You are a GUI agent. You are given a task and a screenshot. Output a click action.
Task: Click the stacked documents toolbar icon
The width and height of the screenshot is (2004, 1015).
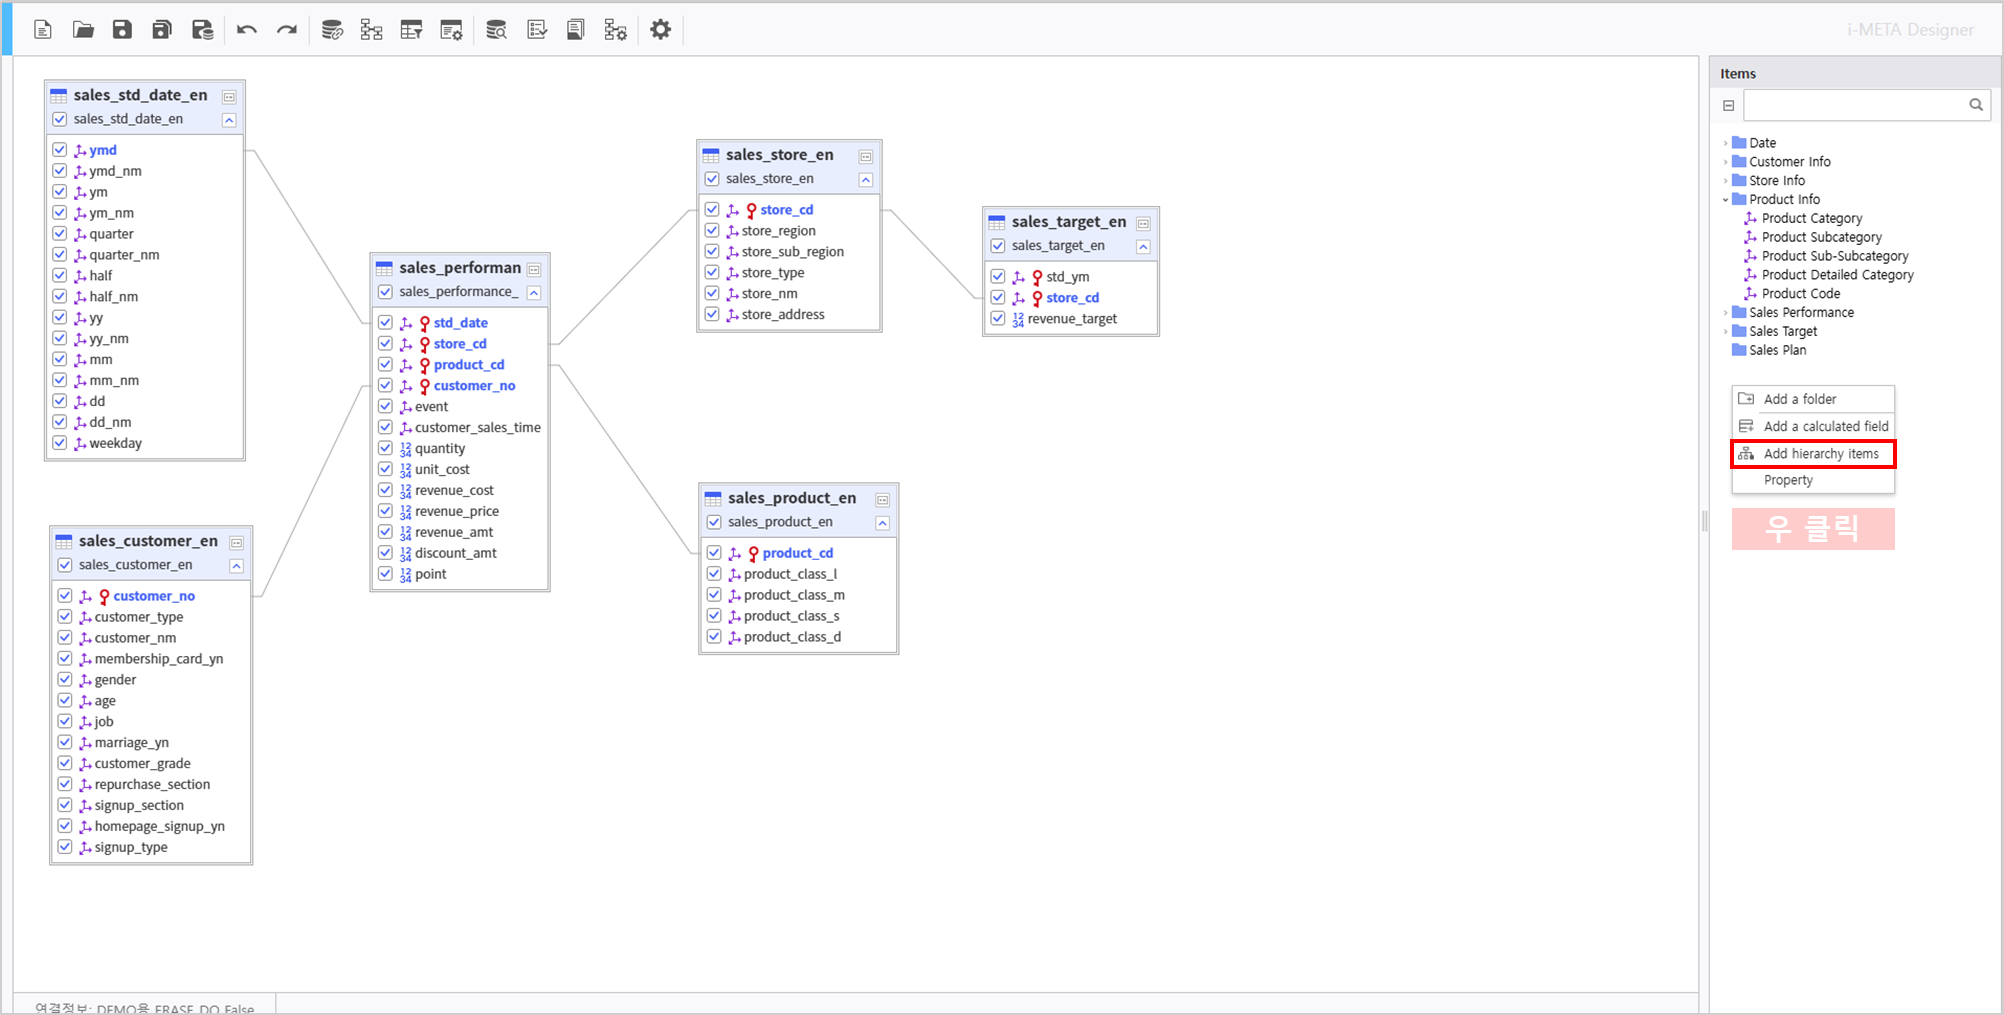coord(575,30)
